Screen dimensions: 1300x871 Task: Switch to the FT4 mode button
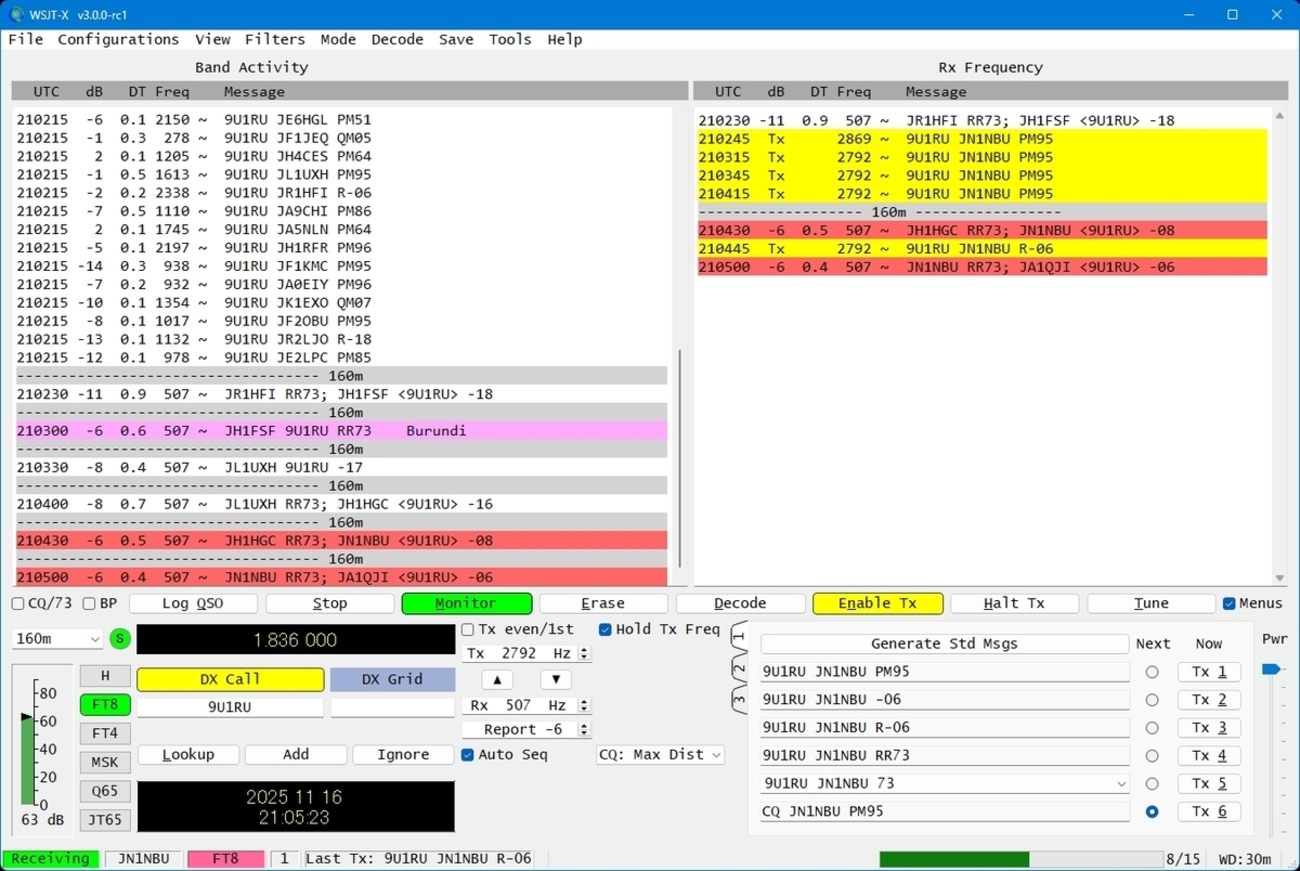(104, 733)
